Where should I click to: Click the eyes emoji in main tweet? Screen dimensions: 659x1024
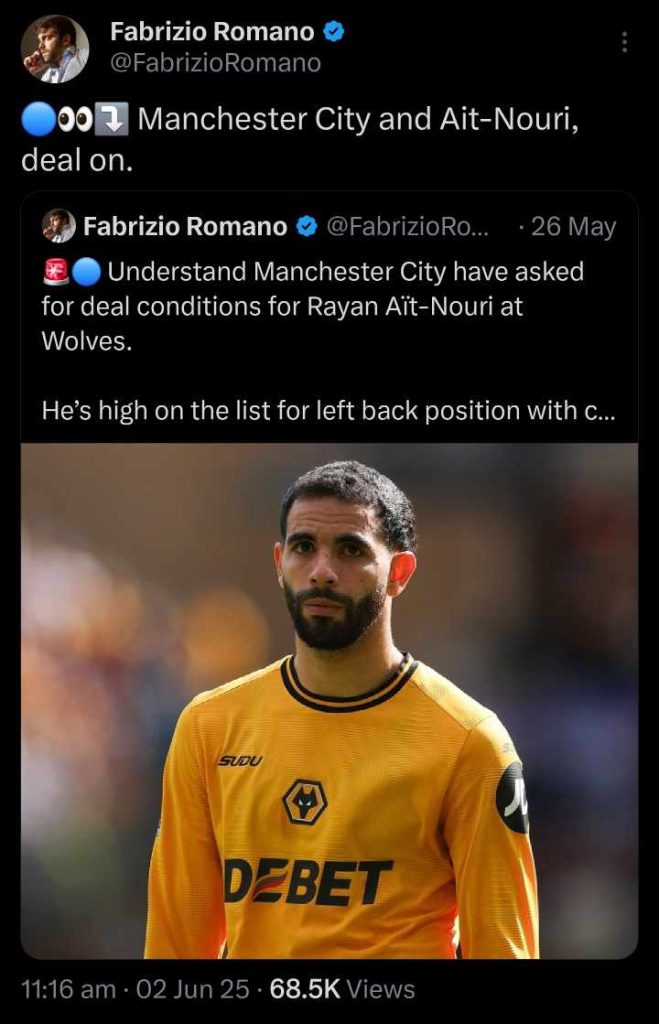click(75, 120)
